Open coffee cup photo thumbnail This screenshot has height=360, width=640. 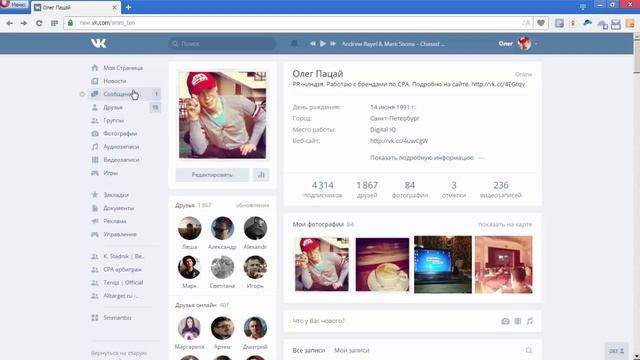pyautogui.click(x=382, y=264)
